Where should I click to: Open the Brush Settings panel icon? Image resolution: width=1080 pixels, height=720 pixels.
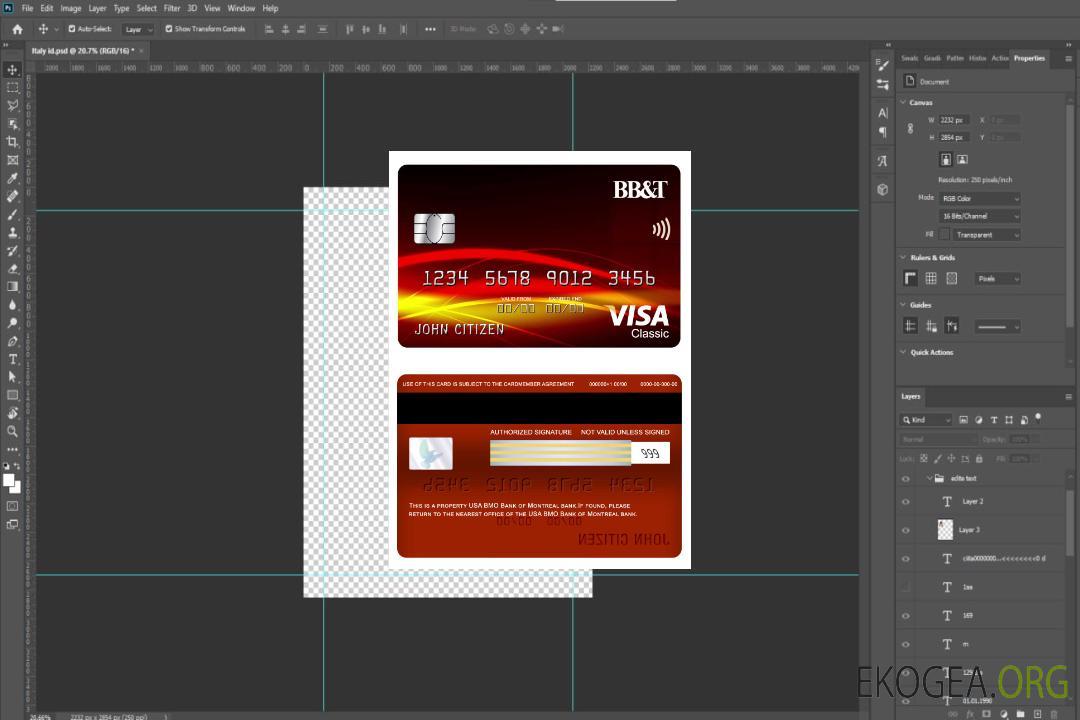882,65
